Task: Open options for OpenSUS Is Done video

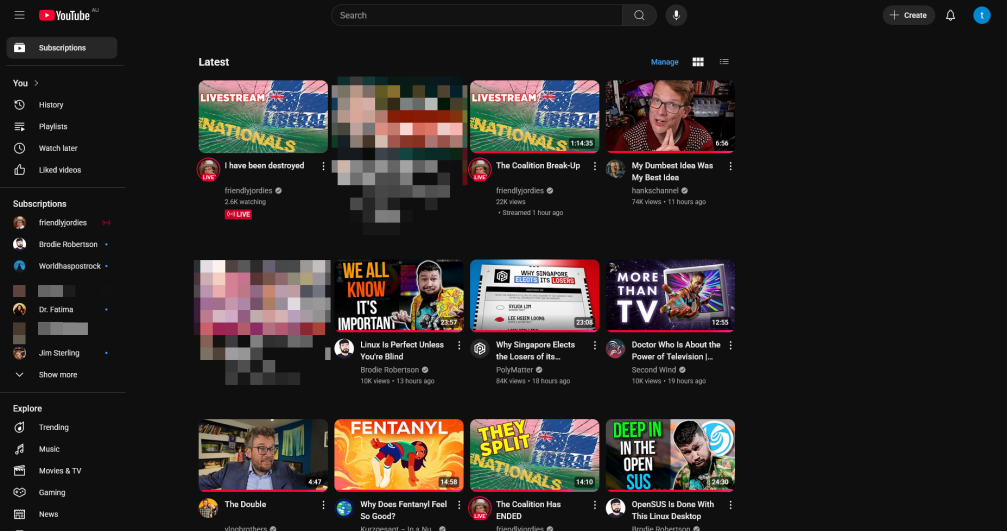Action: point(730,505)
